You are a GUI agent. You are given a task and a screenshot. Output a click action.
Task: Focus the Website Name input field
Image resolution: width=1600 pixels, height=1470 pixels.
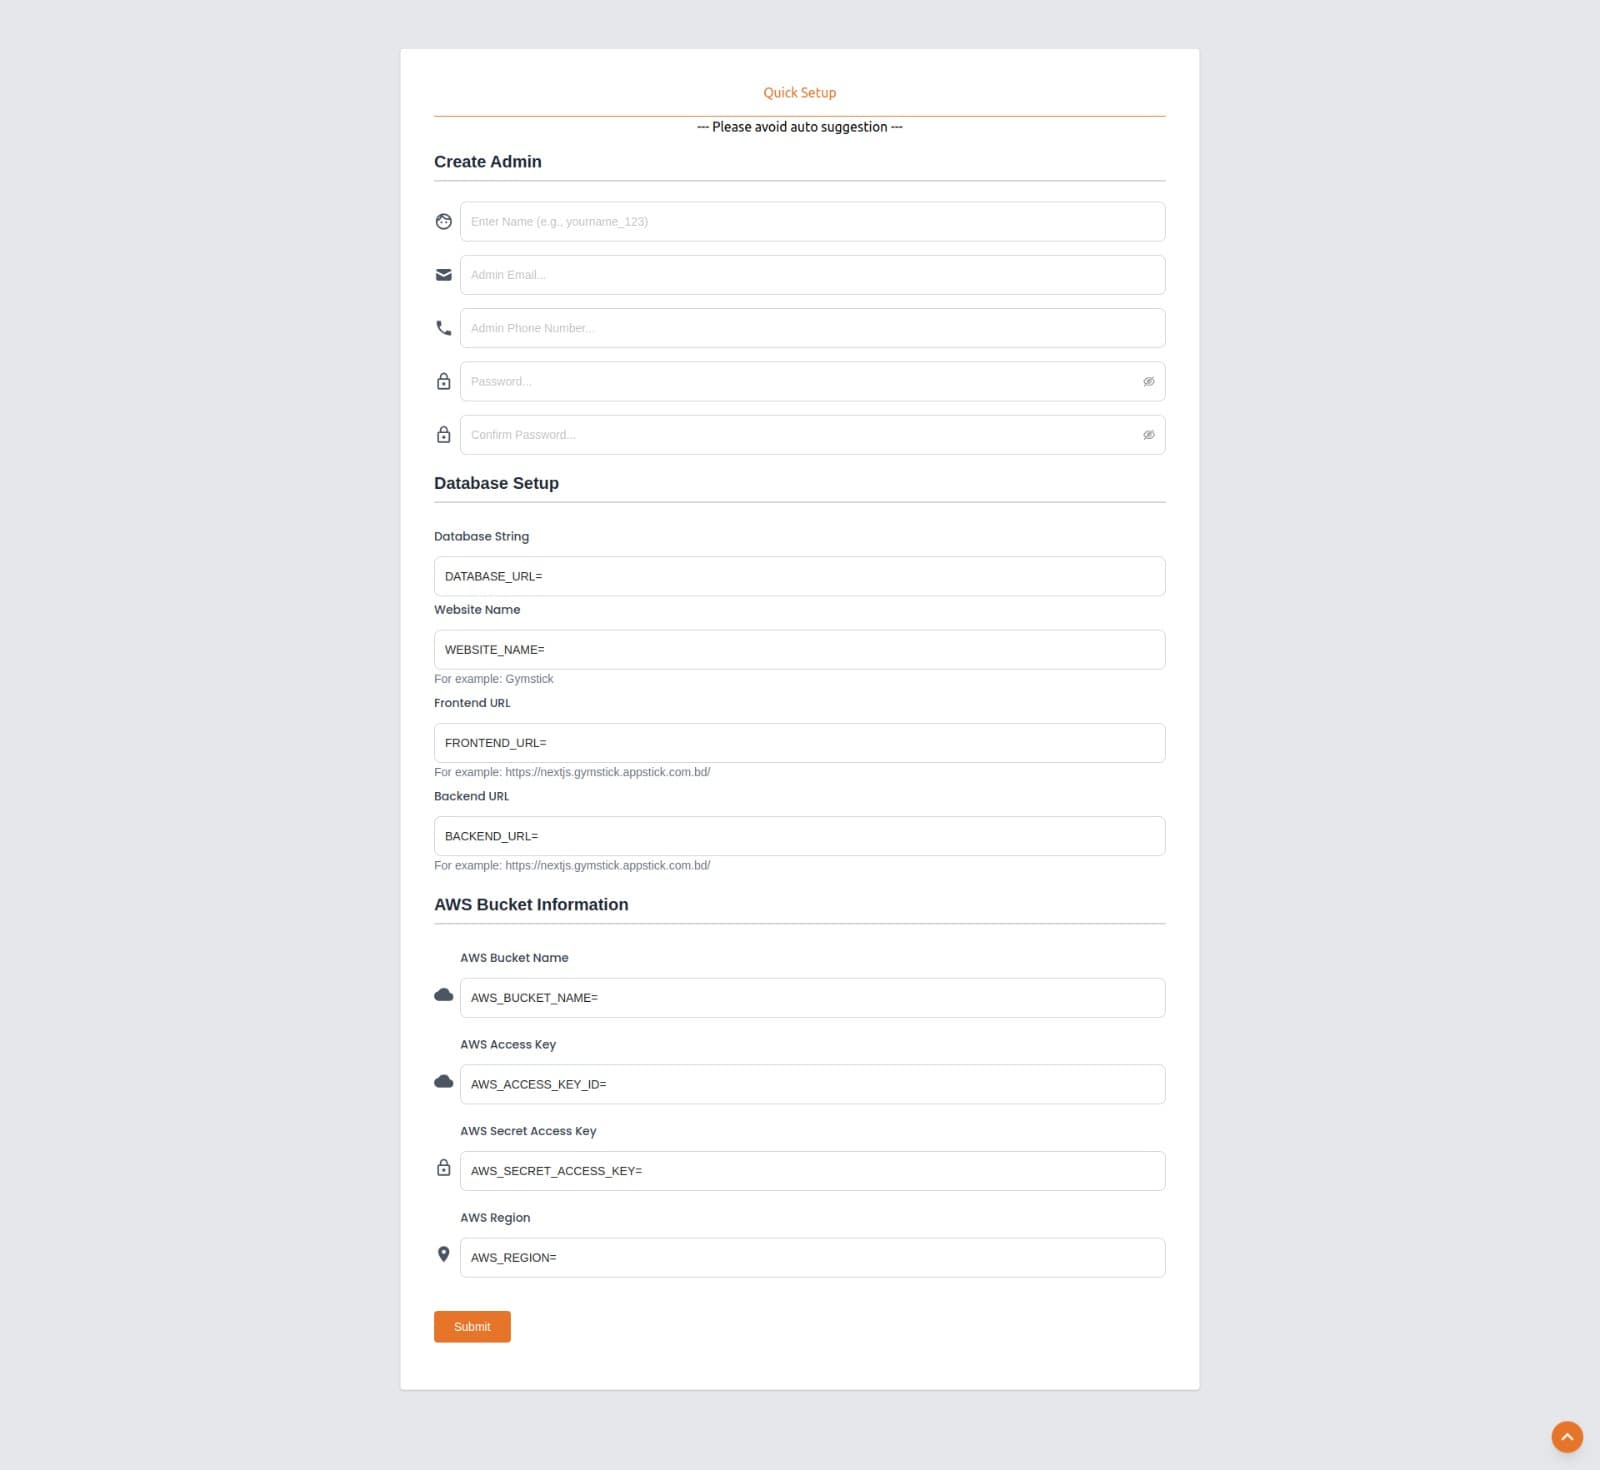pos(799,650)
